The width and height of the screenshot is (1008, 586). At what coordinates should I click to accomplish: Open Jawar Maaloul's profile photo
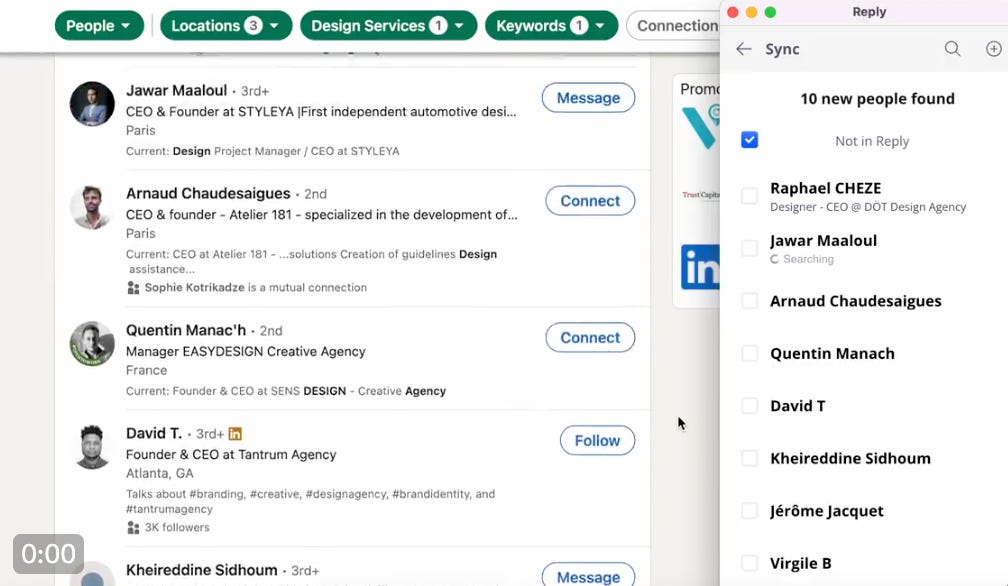point(92,103)
